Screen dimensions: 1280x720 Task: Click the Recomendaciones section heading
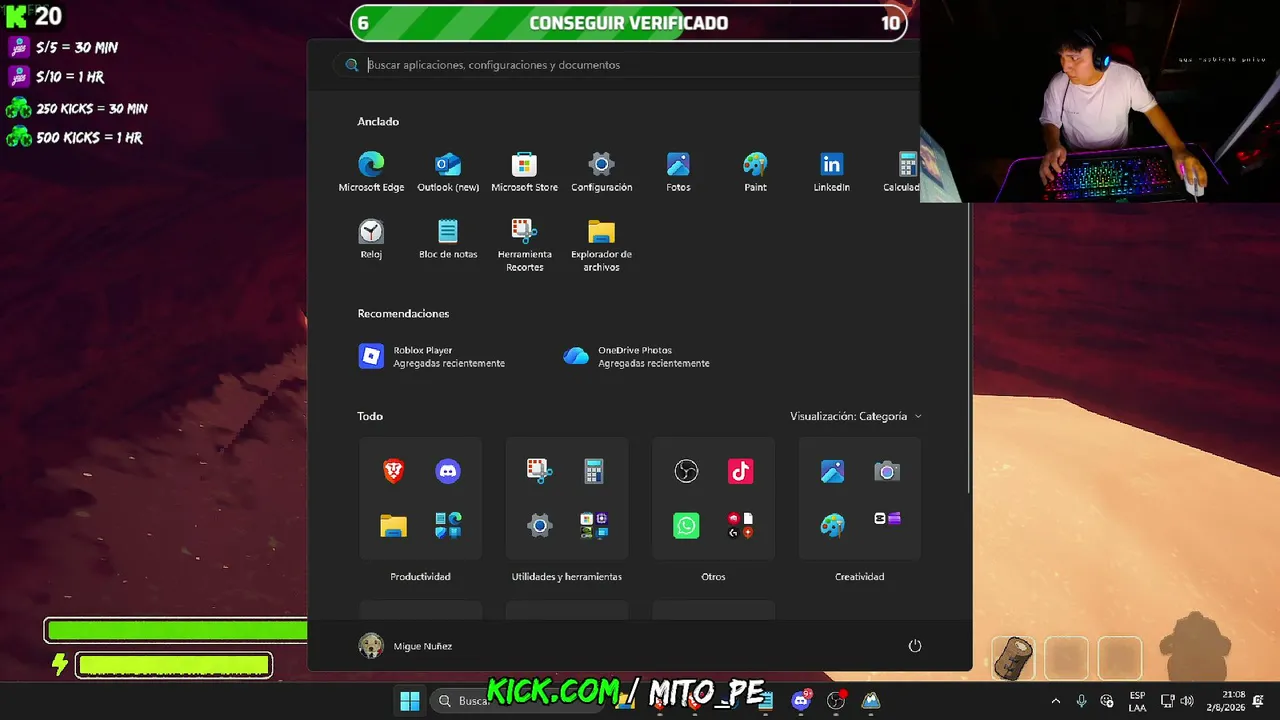click(403, 314)
